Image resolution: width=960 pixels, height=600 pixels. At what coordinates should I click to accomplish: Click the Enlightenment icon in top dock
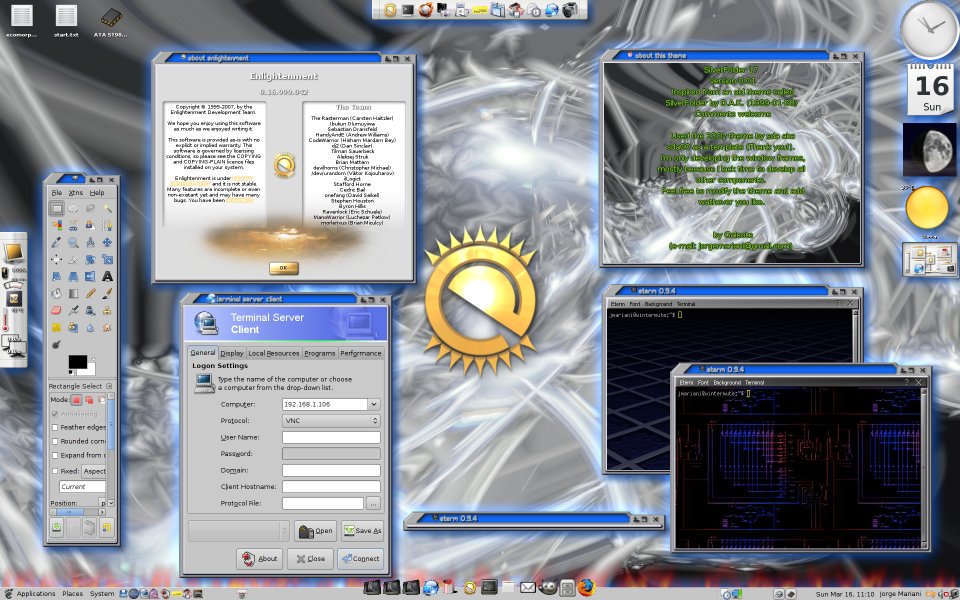(x=390, y=10)
